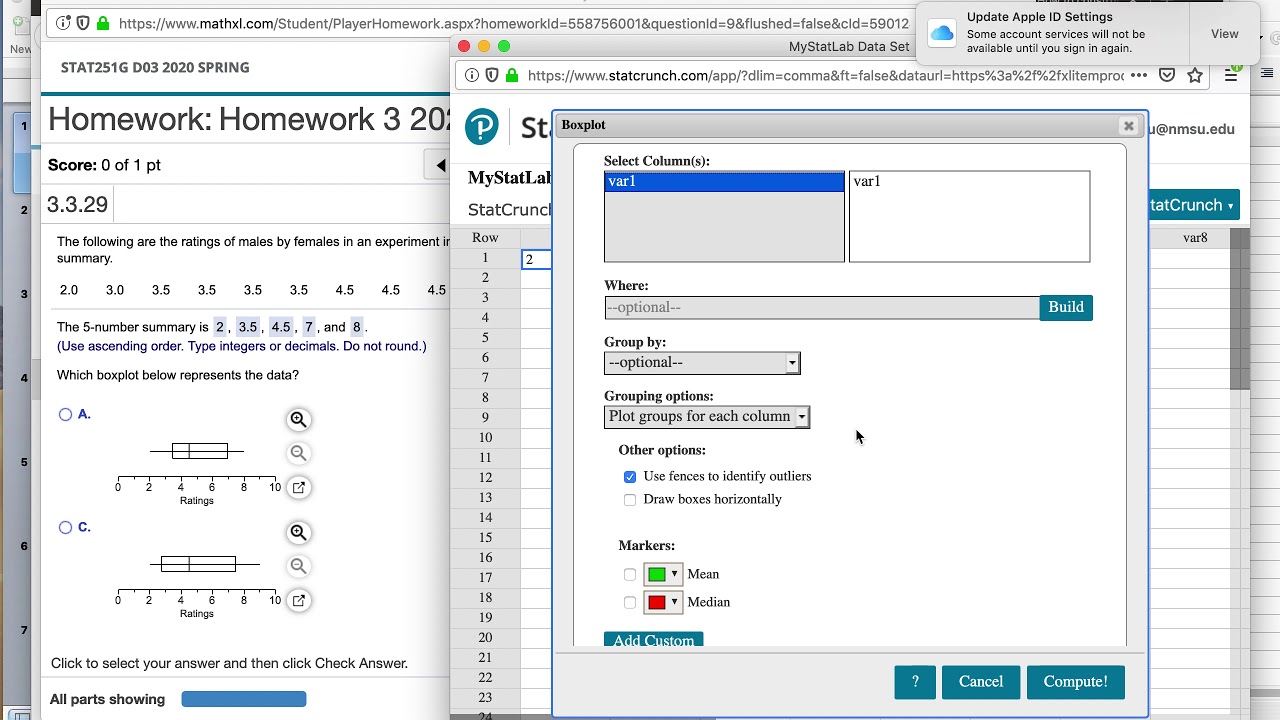
Task: Open boxplot A in a new window
Action: [x=298, y=487]
